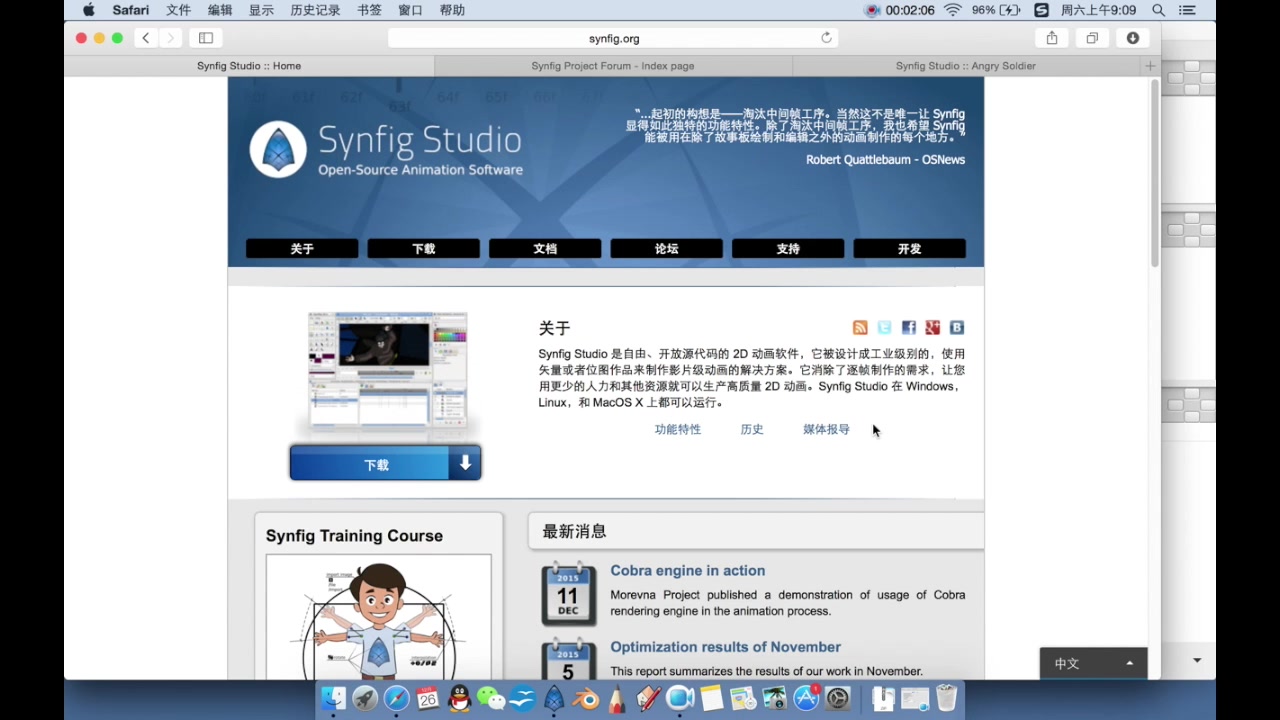This screenshot has height=720, width=1280.
Task: Open QQ penguin app in Dock
Action: tap(460, 698)
